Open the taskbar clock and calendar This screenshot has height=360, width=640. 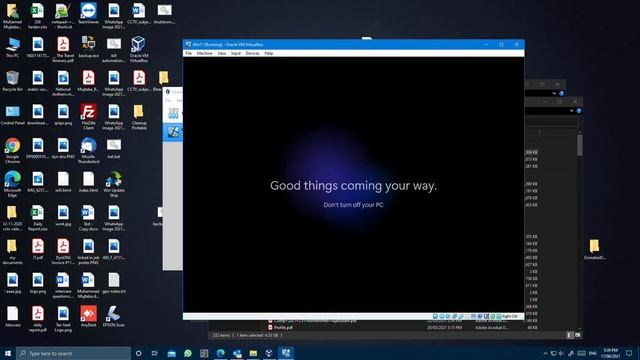point(611,353)
